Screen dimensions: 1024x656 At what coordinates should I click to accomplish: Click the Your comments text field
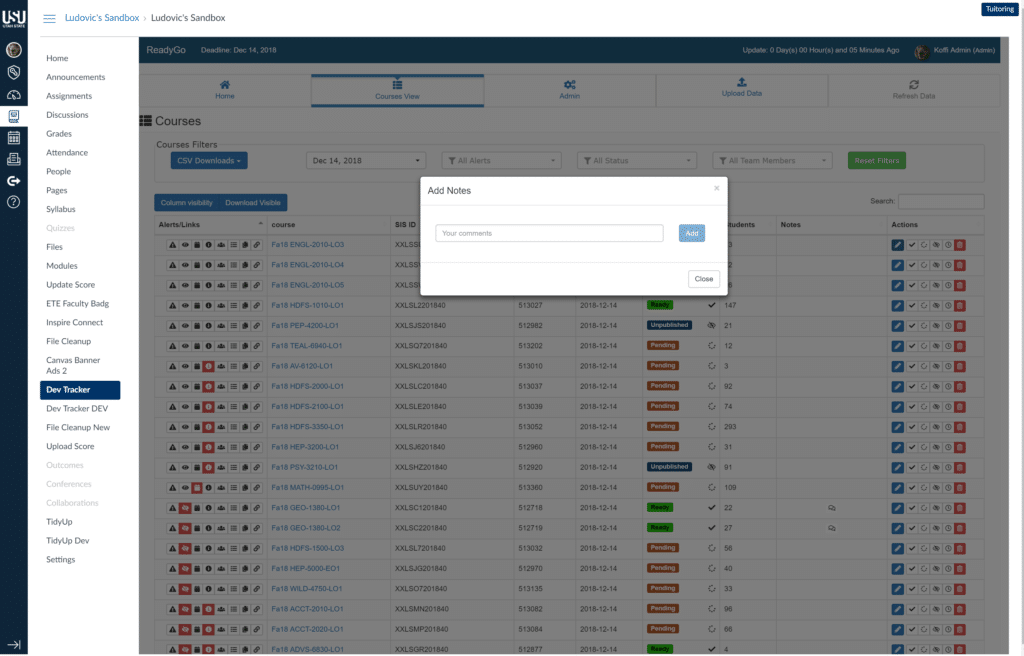[x=549, y=233]
